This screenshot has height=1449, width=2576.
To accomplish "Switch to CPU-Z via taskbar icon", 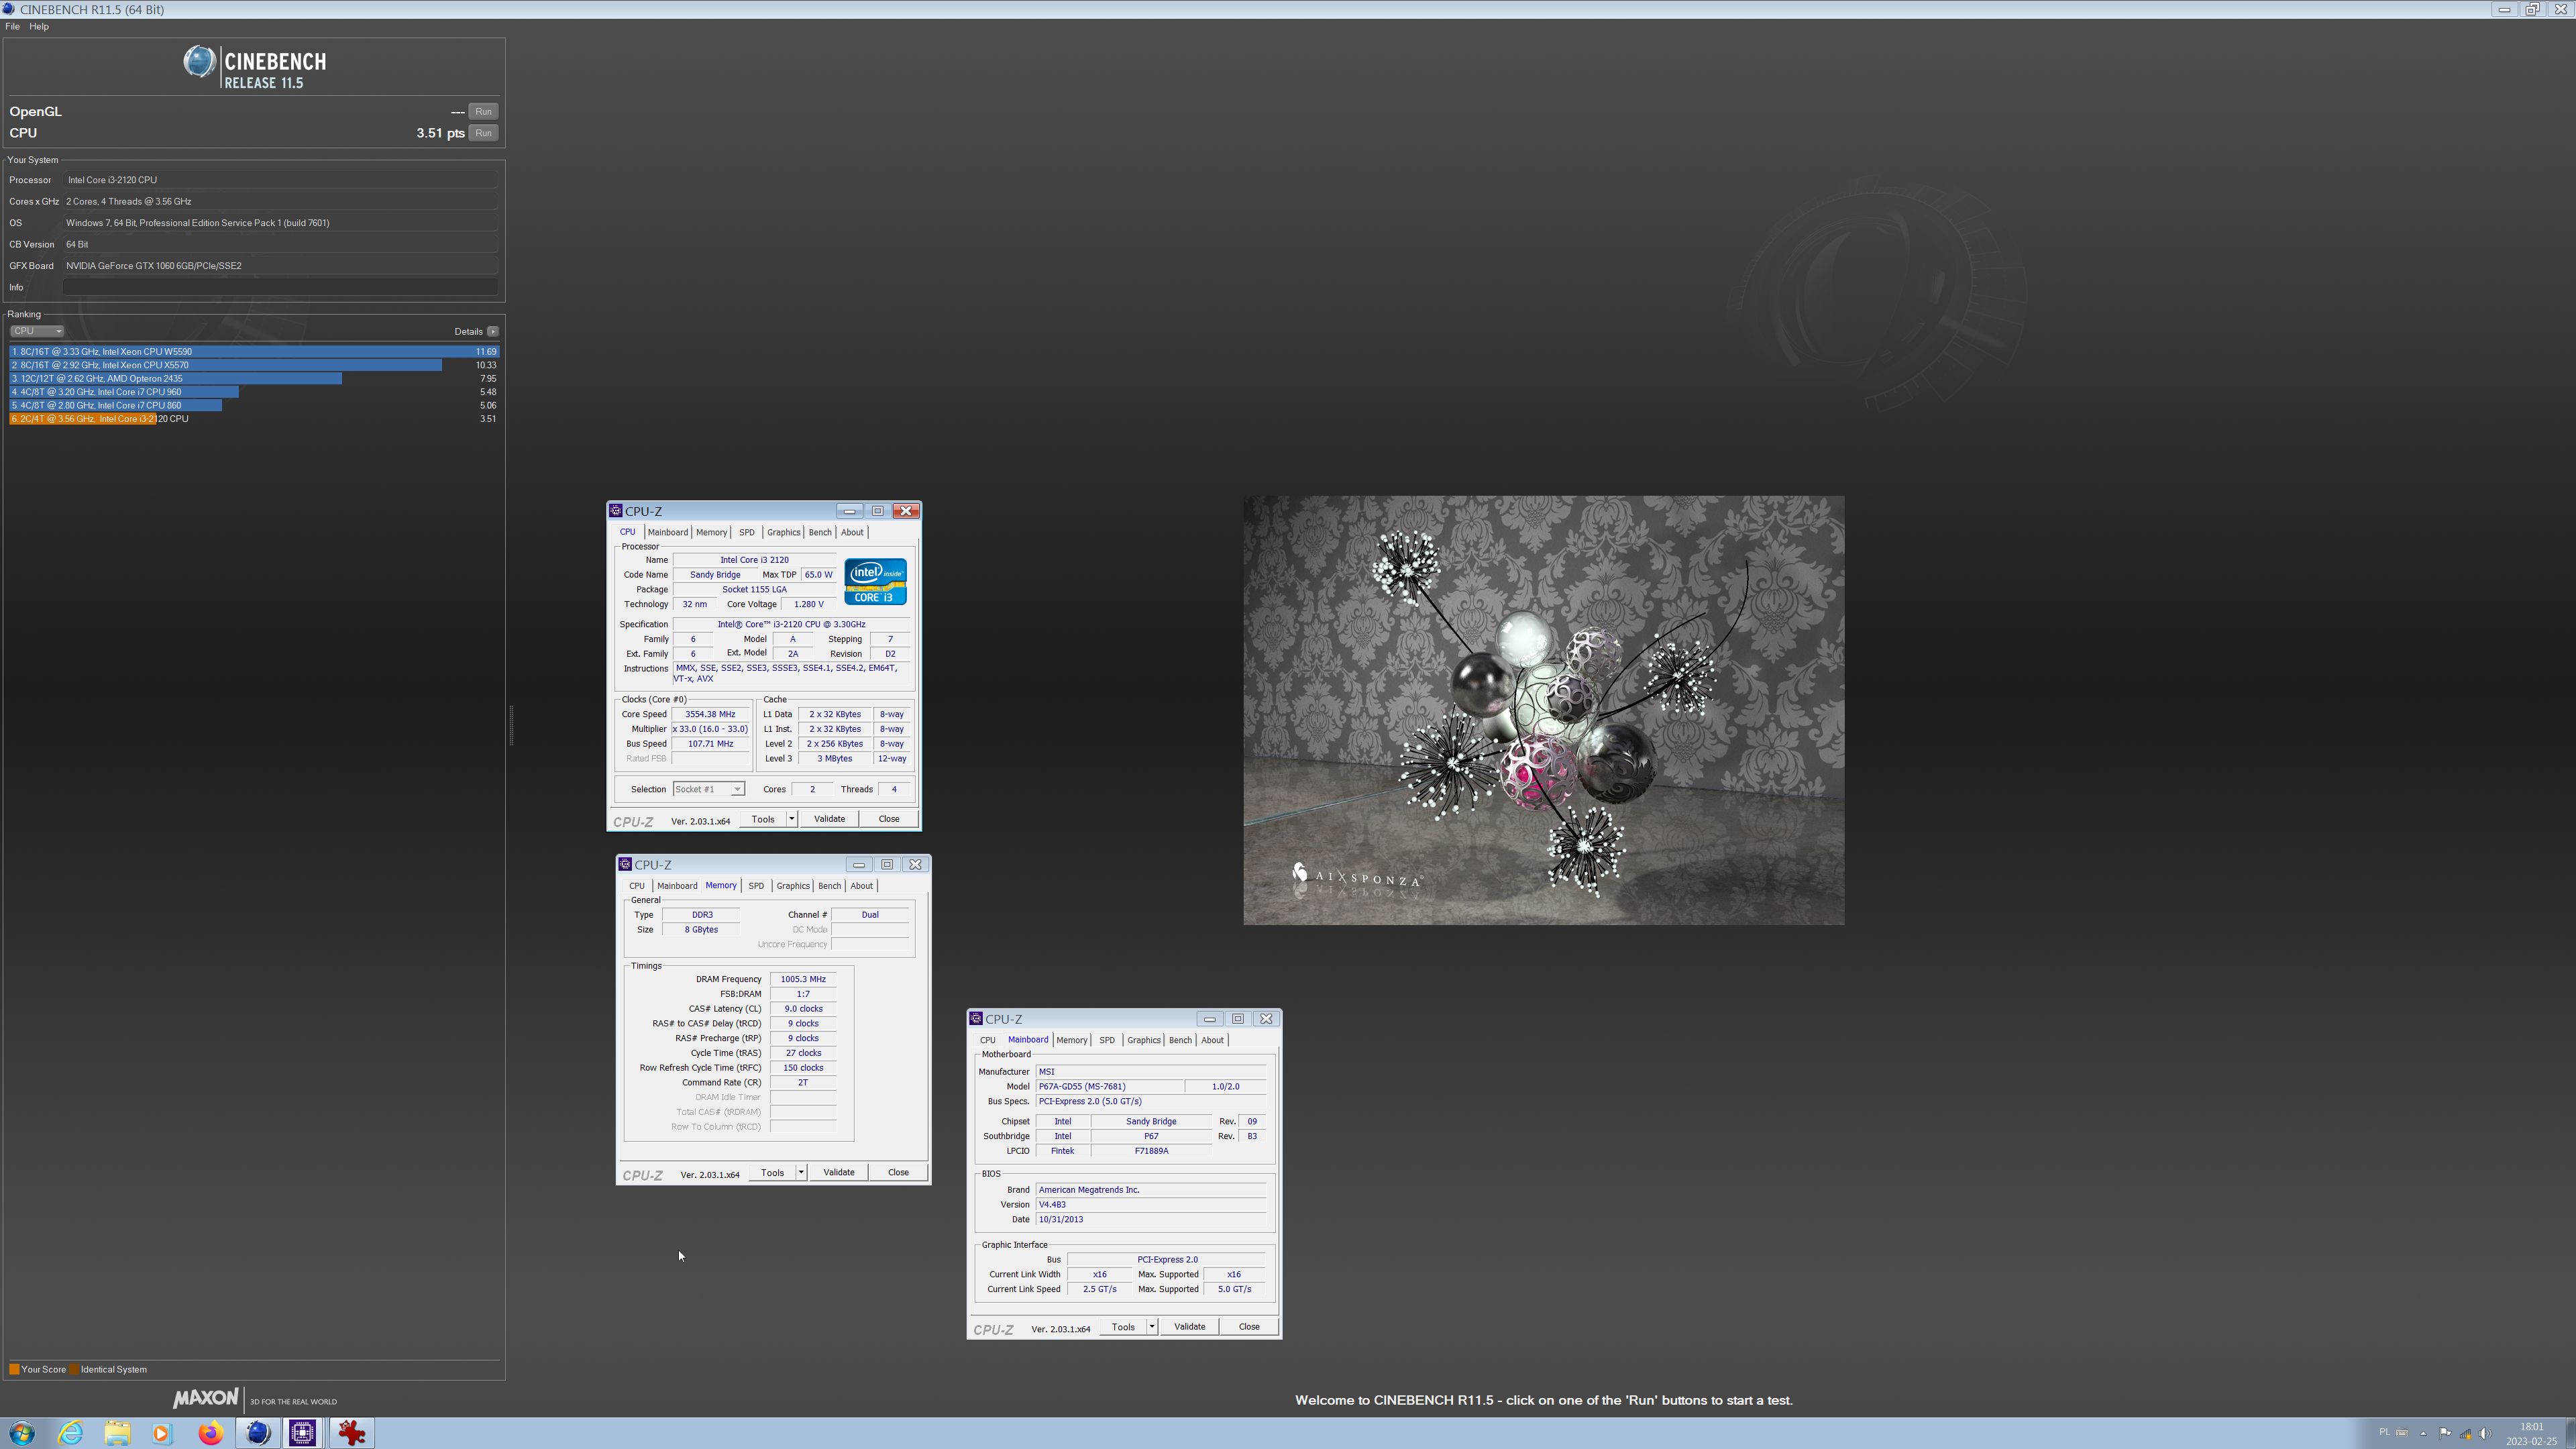I will tap(303, 1433).
